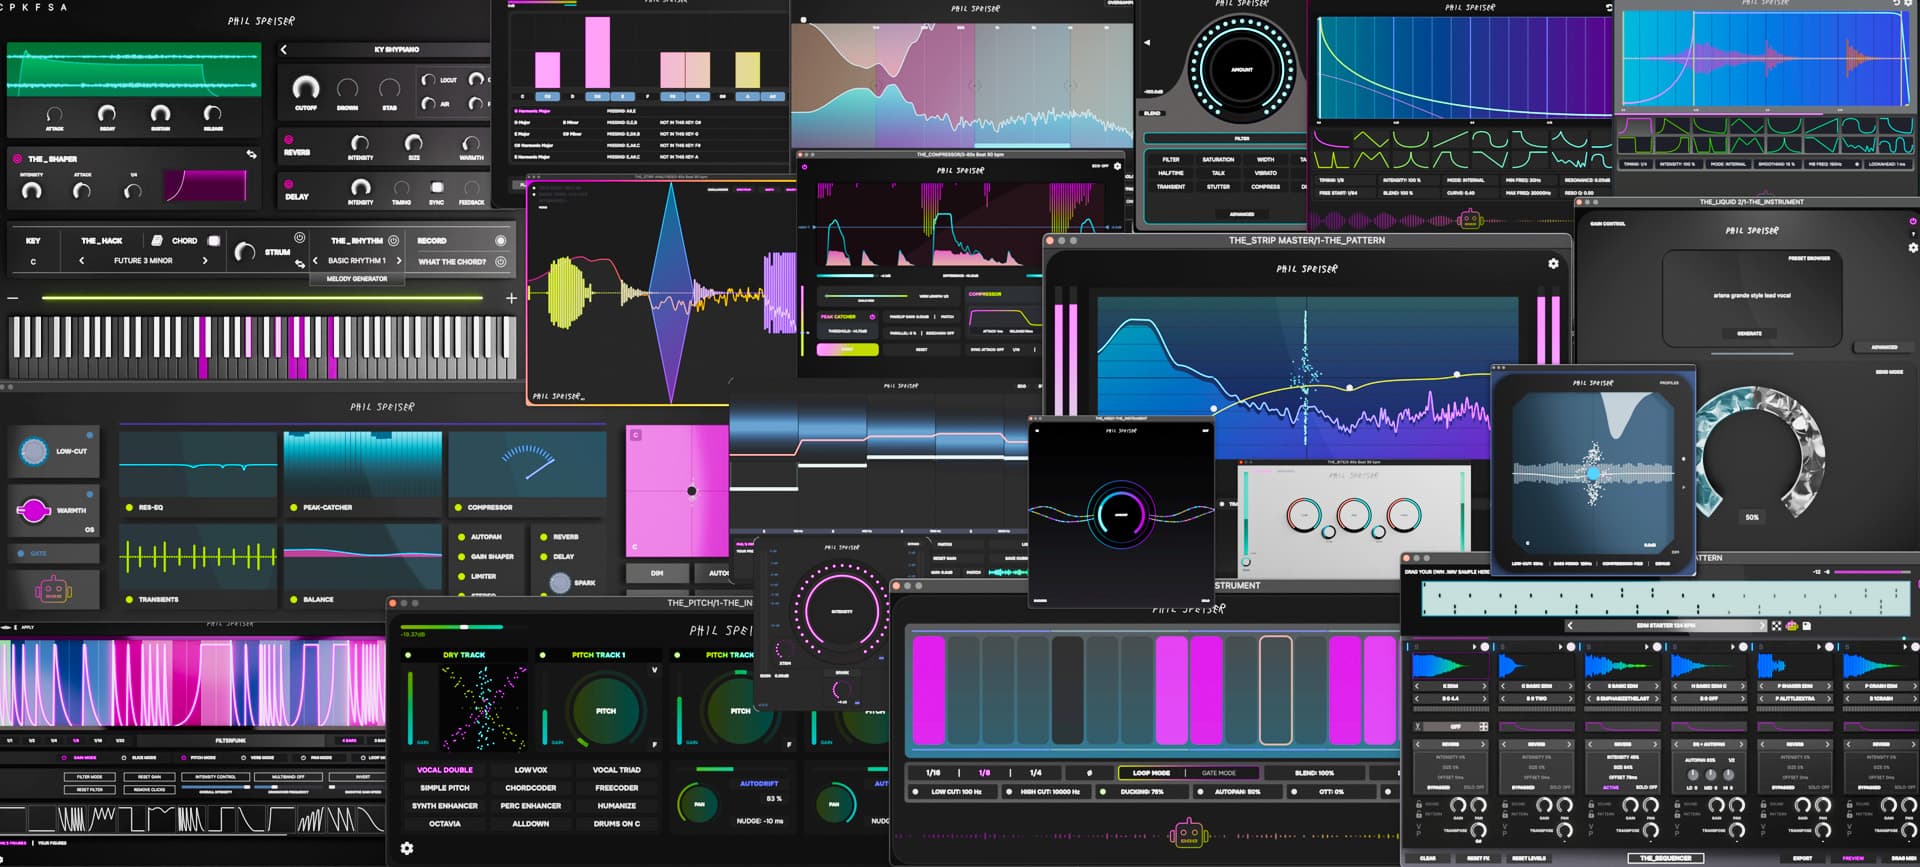1920x867 pixels.
Task: Click the minus icon left of keyboard range bar
Action: pos(13,298)
